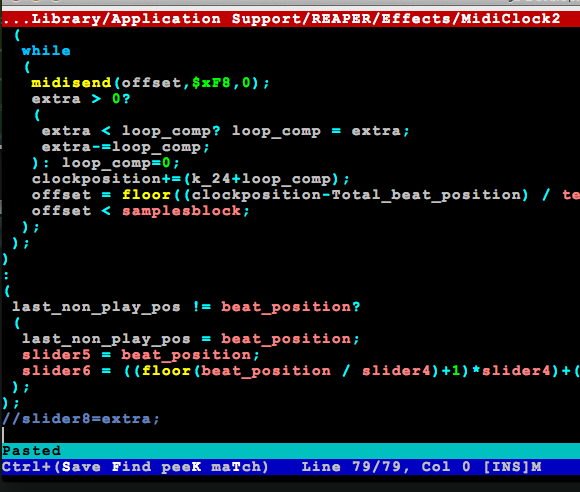Click the '[INS]M' insert mode indicator
Viewport: 580px width, 492px height.
click(x=513, y=467)
